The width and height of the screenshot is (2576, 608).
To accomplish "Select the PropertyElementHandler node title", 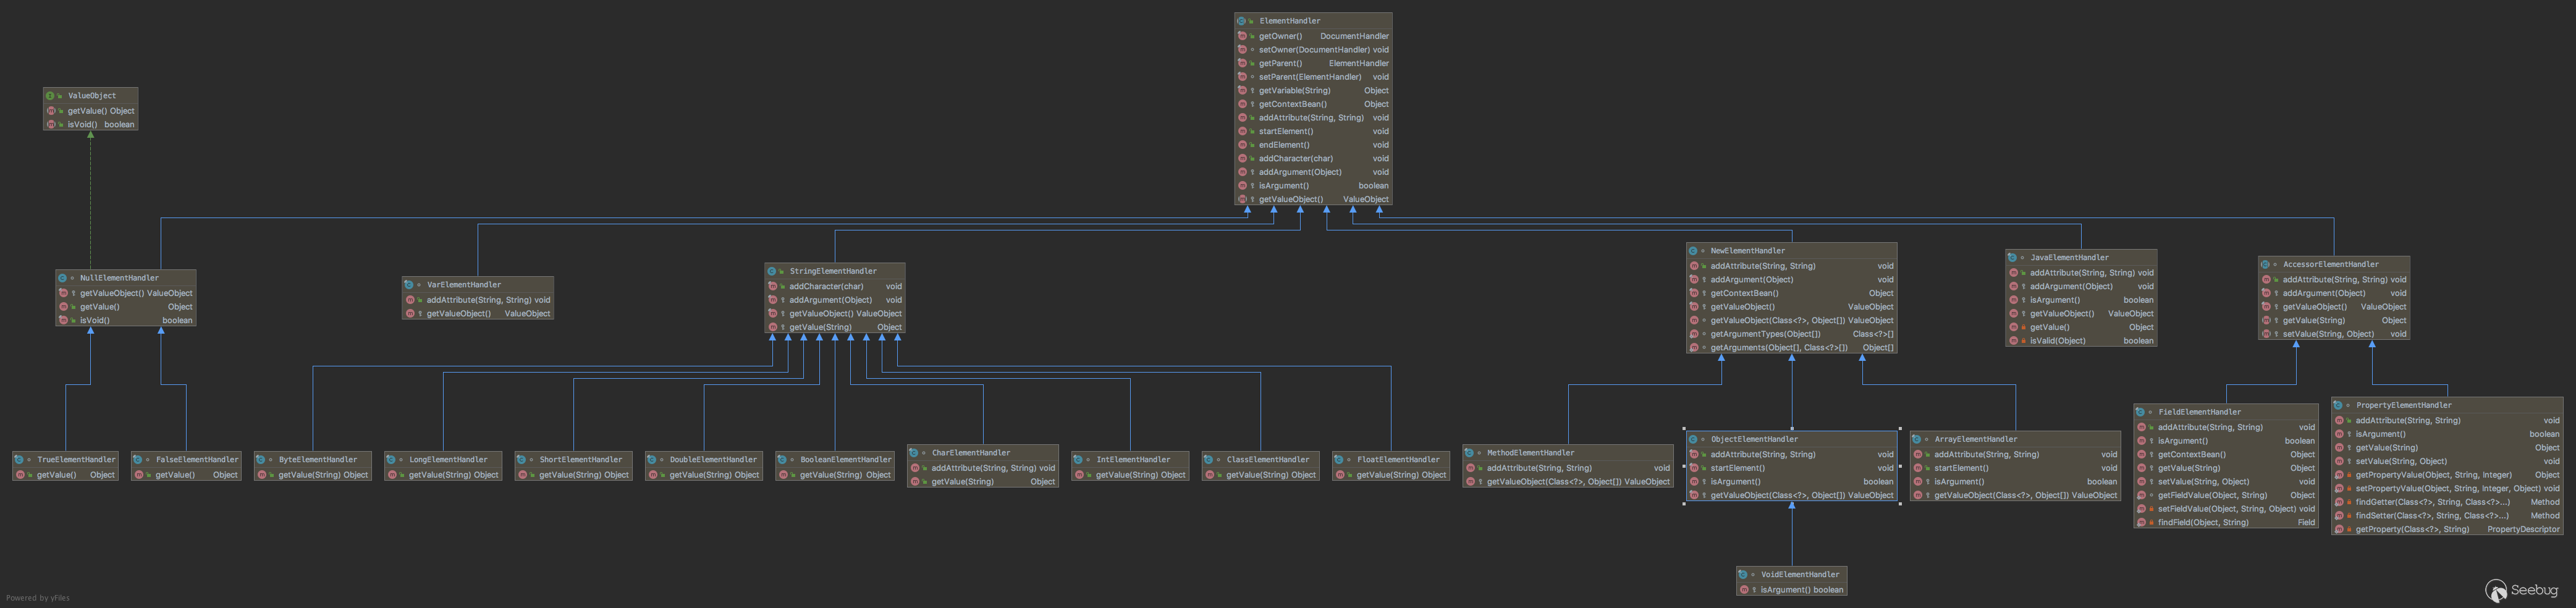I will point(2403,405).
